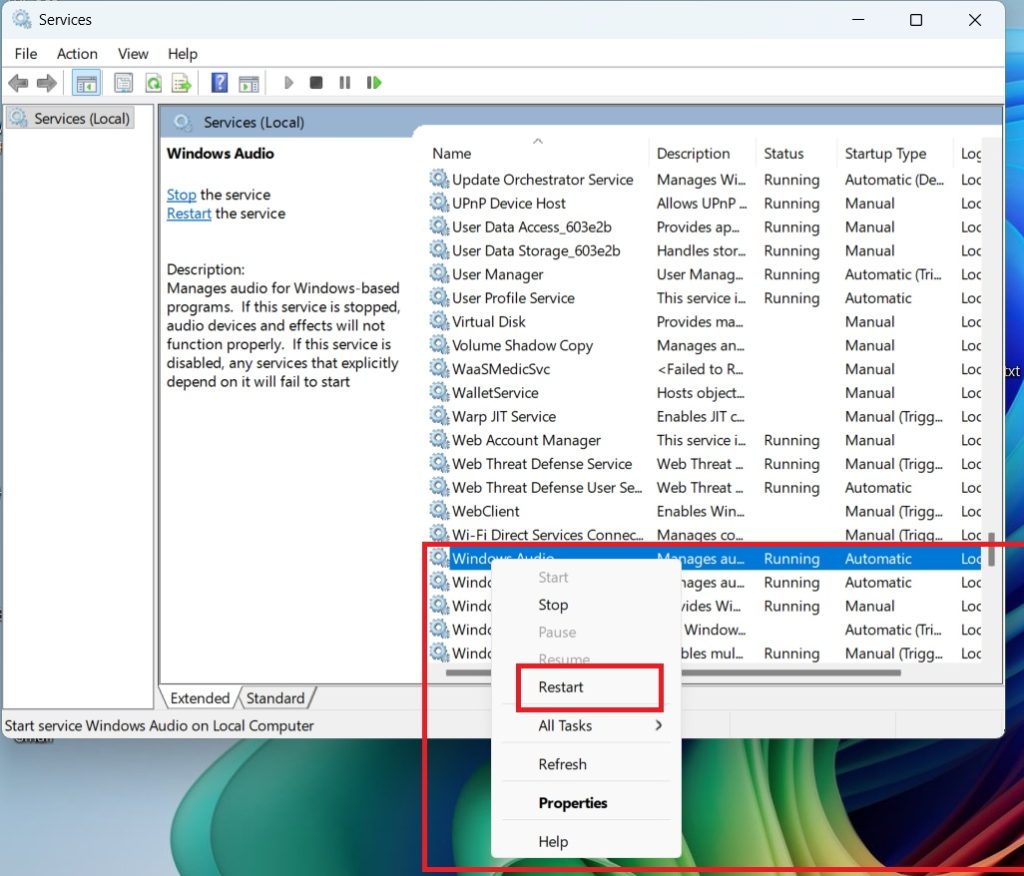Sort by the Description column header
1024x876 pixels.
pos(703,154)
